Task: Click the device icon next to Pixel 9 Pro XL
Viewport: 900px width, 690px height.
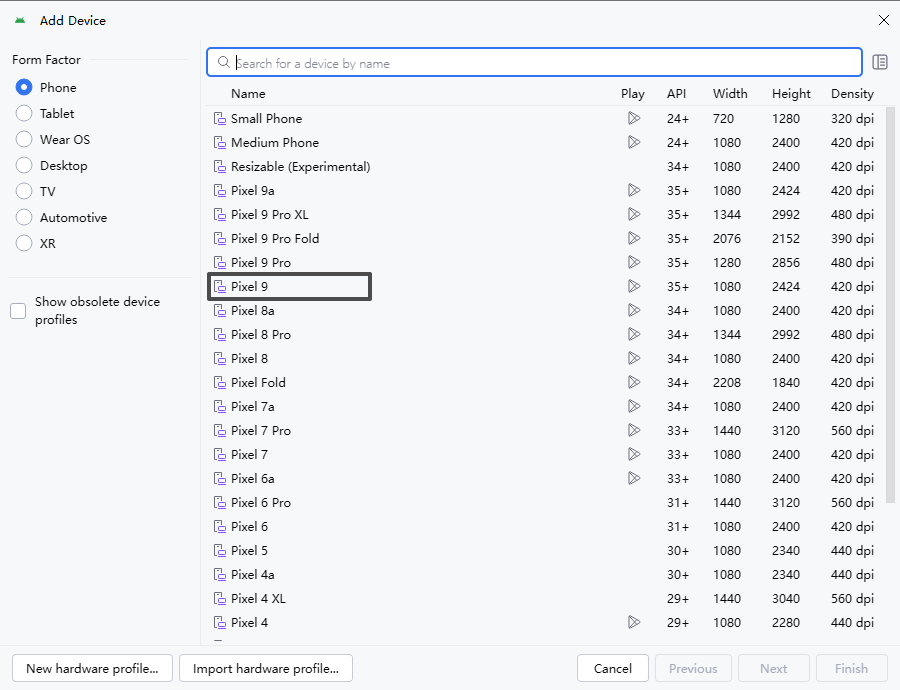Action: [x=220, y=215]
